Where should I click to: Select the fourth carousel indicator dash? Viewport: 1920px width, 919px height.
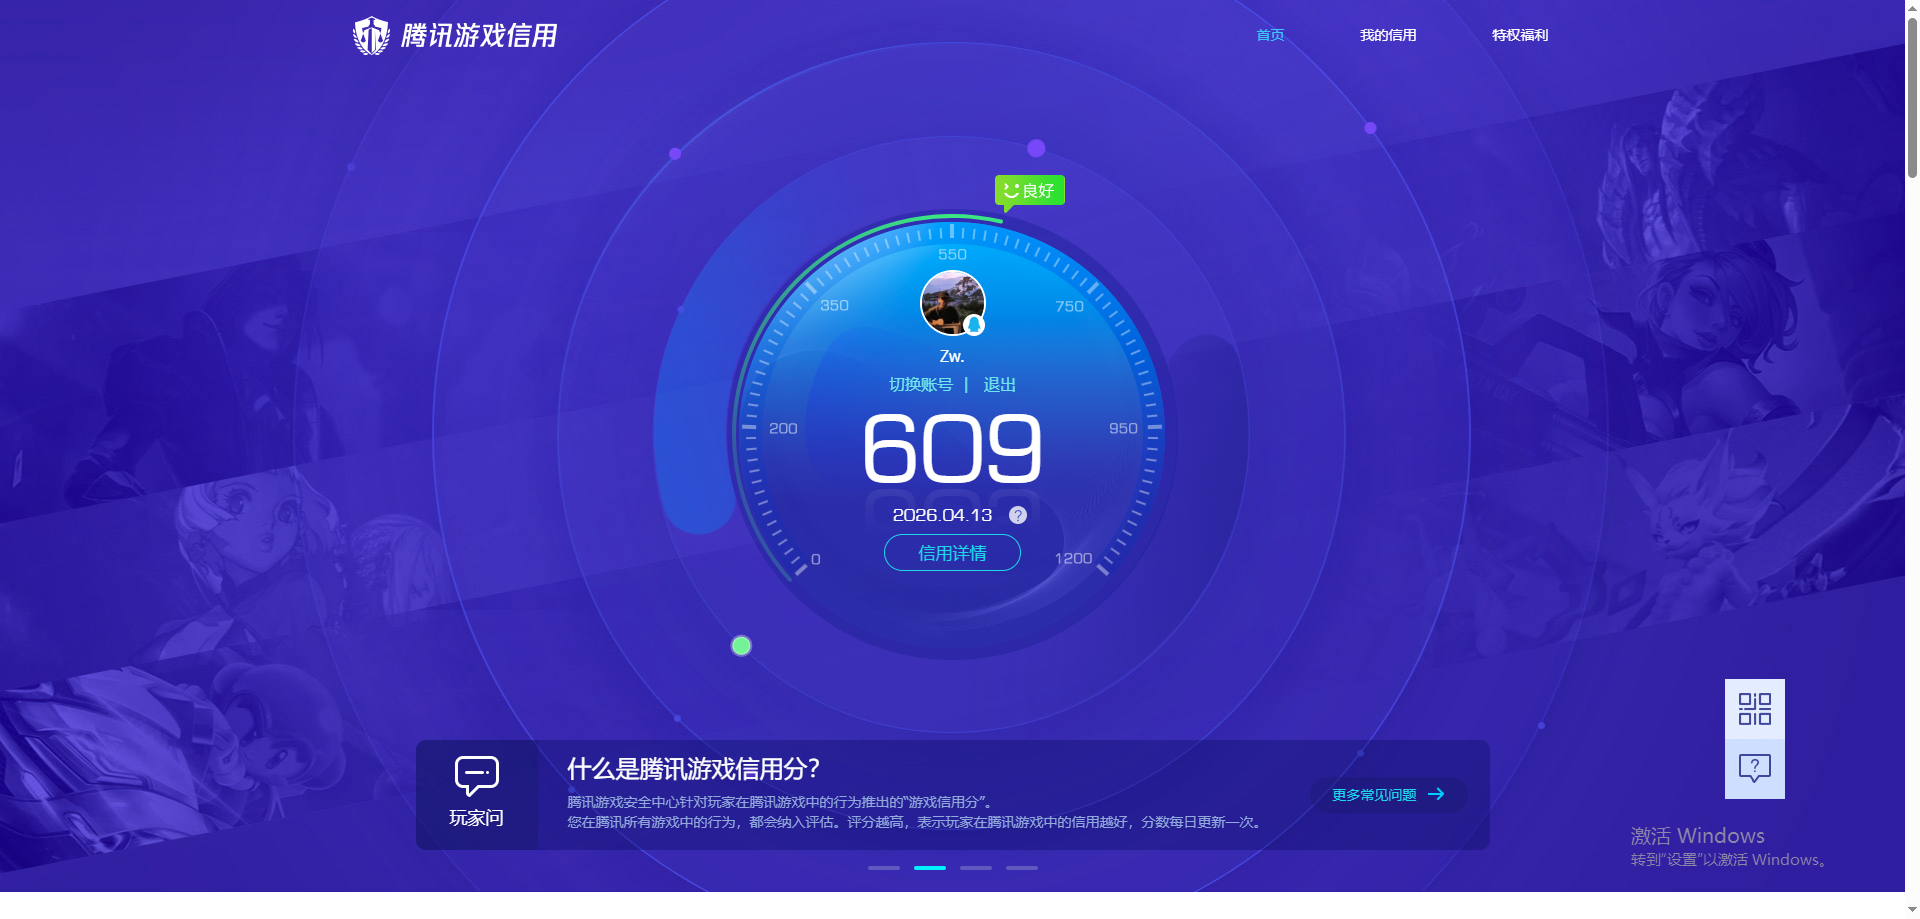(1022, 868)
